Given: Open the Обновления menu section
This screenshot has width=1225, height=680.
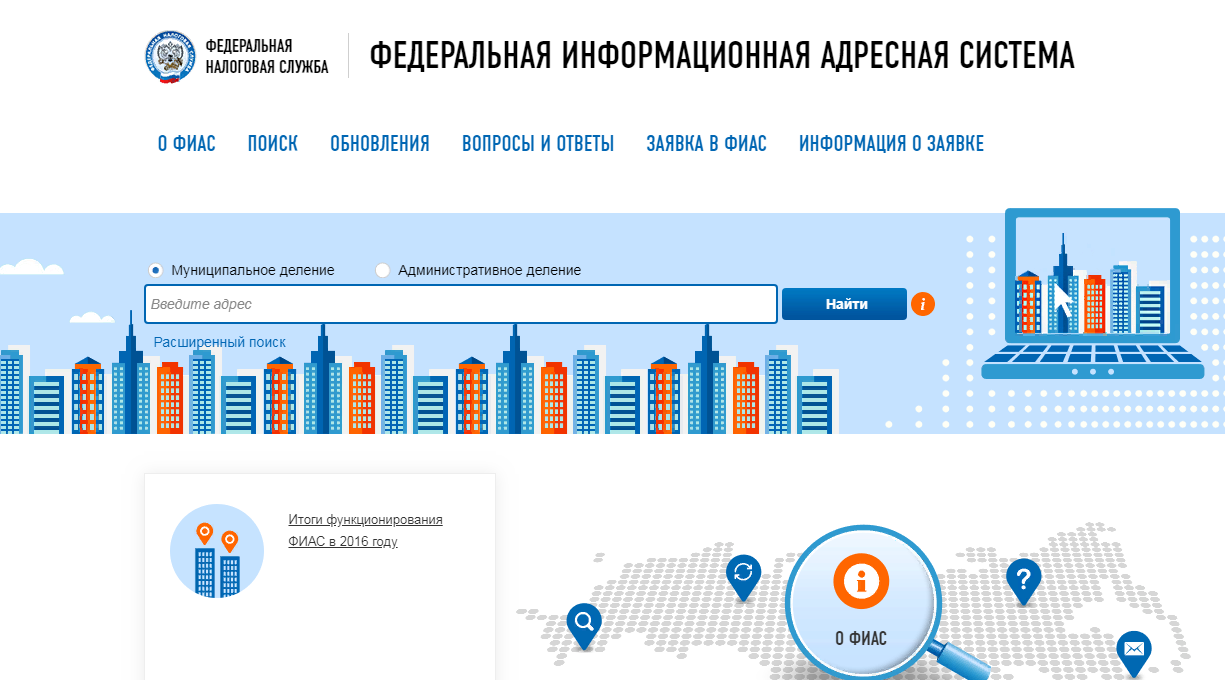Looking at the screenshot, I should [x=379, y=143].
